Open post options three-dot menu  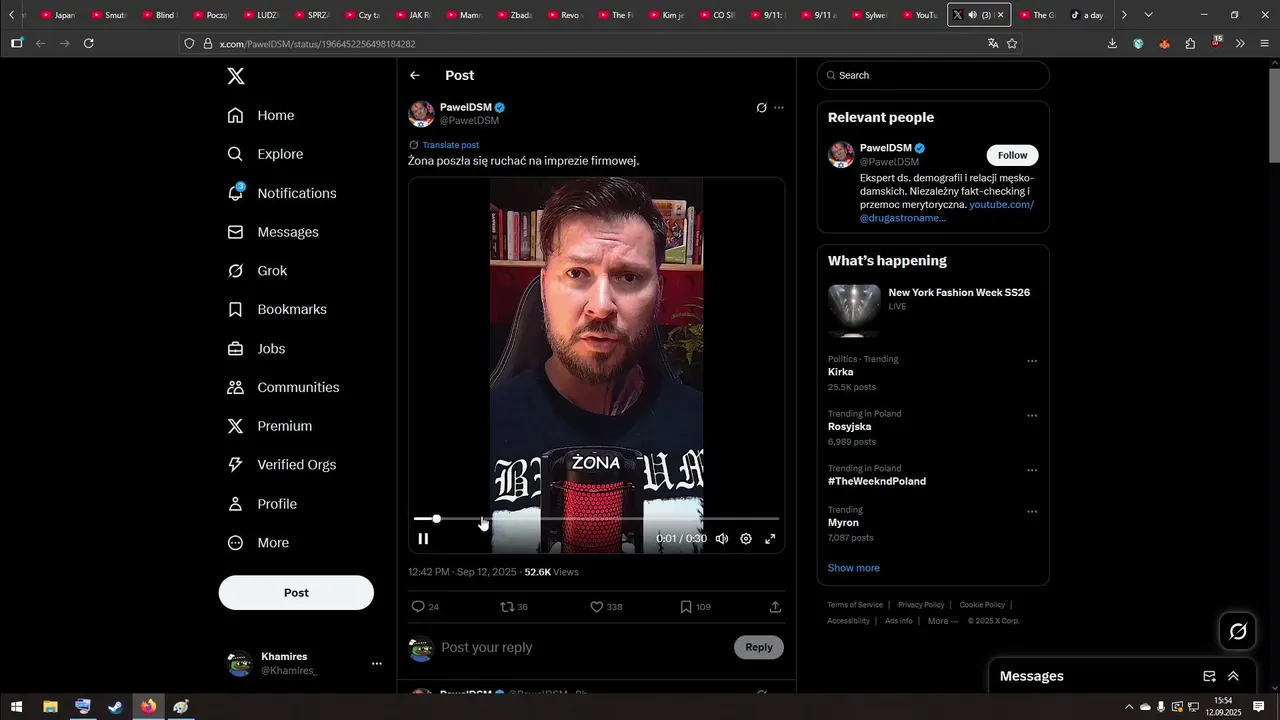[x=779, y=108]
